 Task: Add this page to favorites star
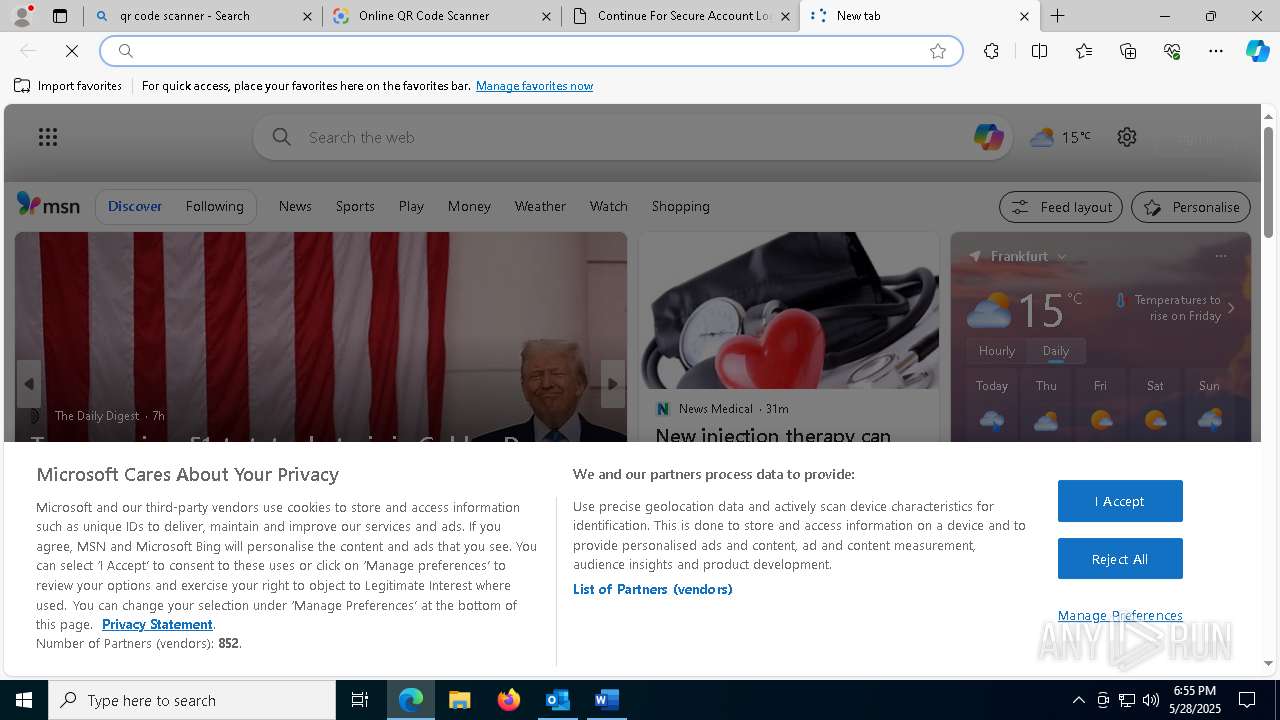(x=938, y=51)
